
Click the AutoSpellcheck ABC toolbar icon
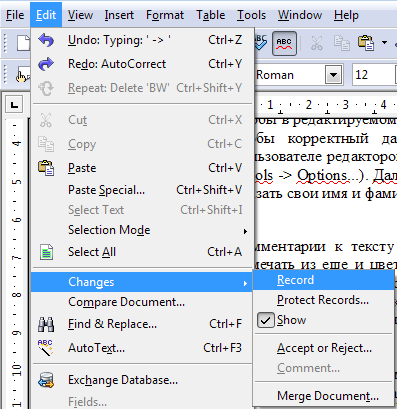(284, 43)
